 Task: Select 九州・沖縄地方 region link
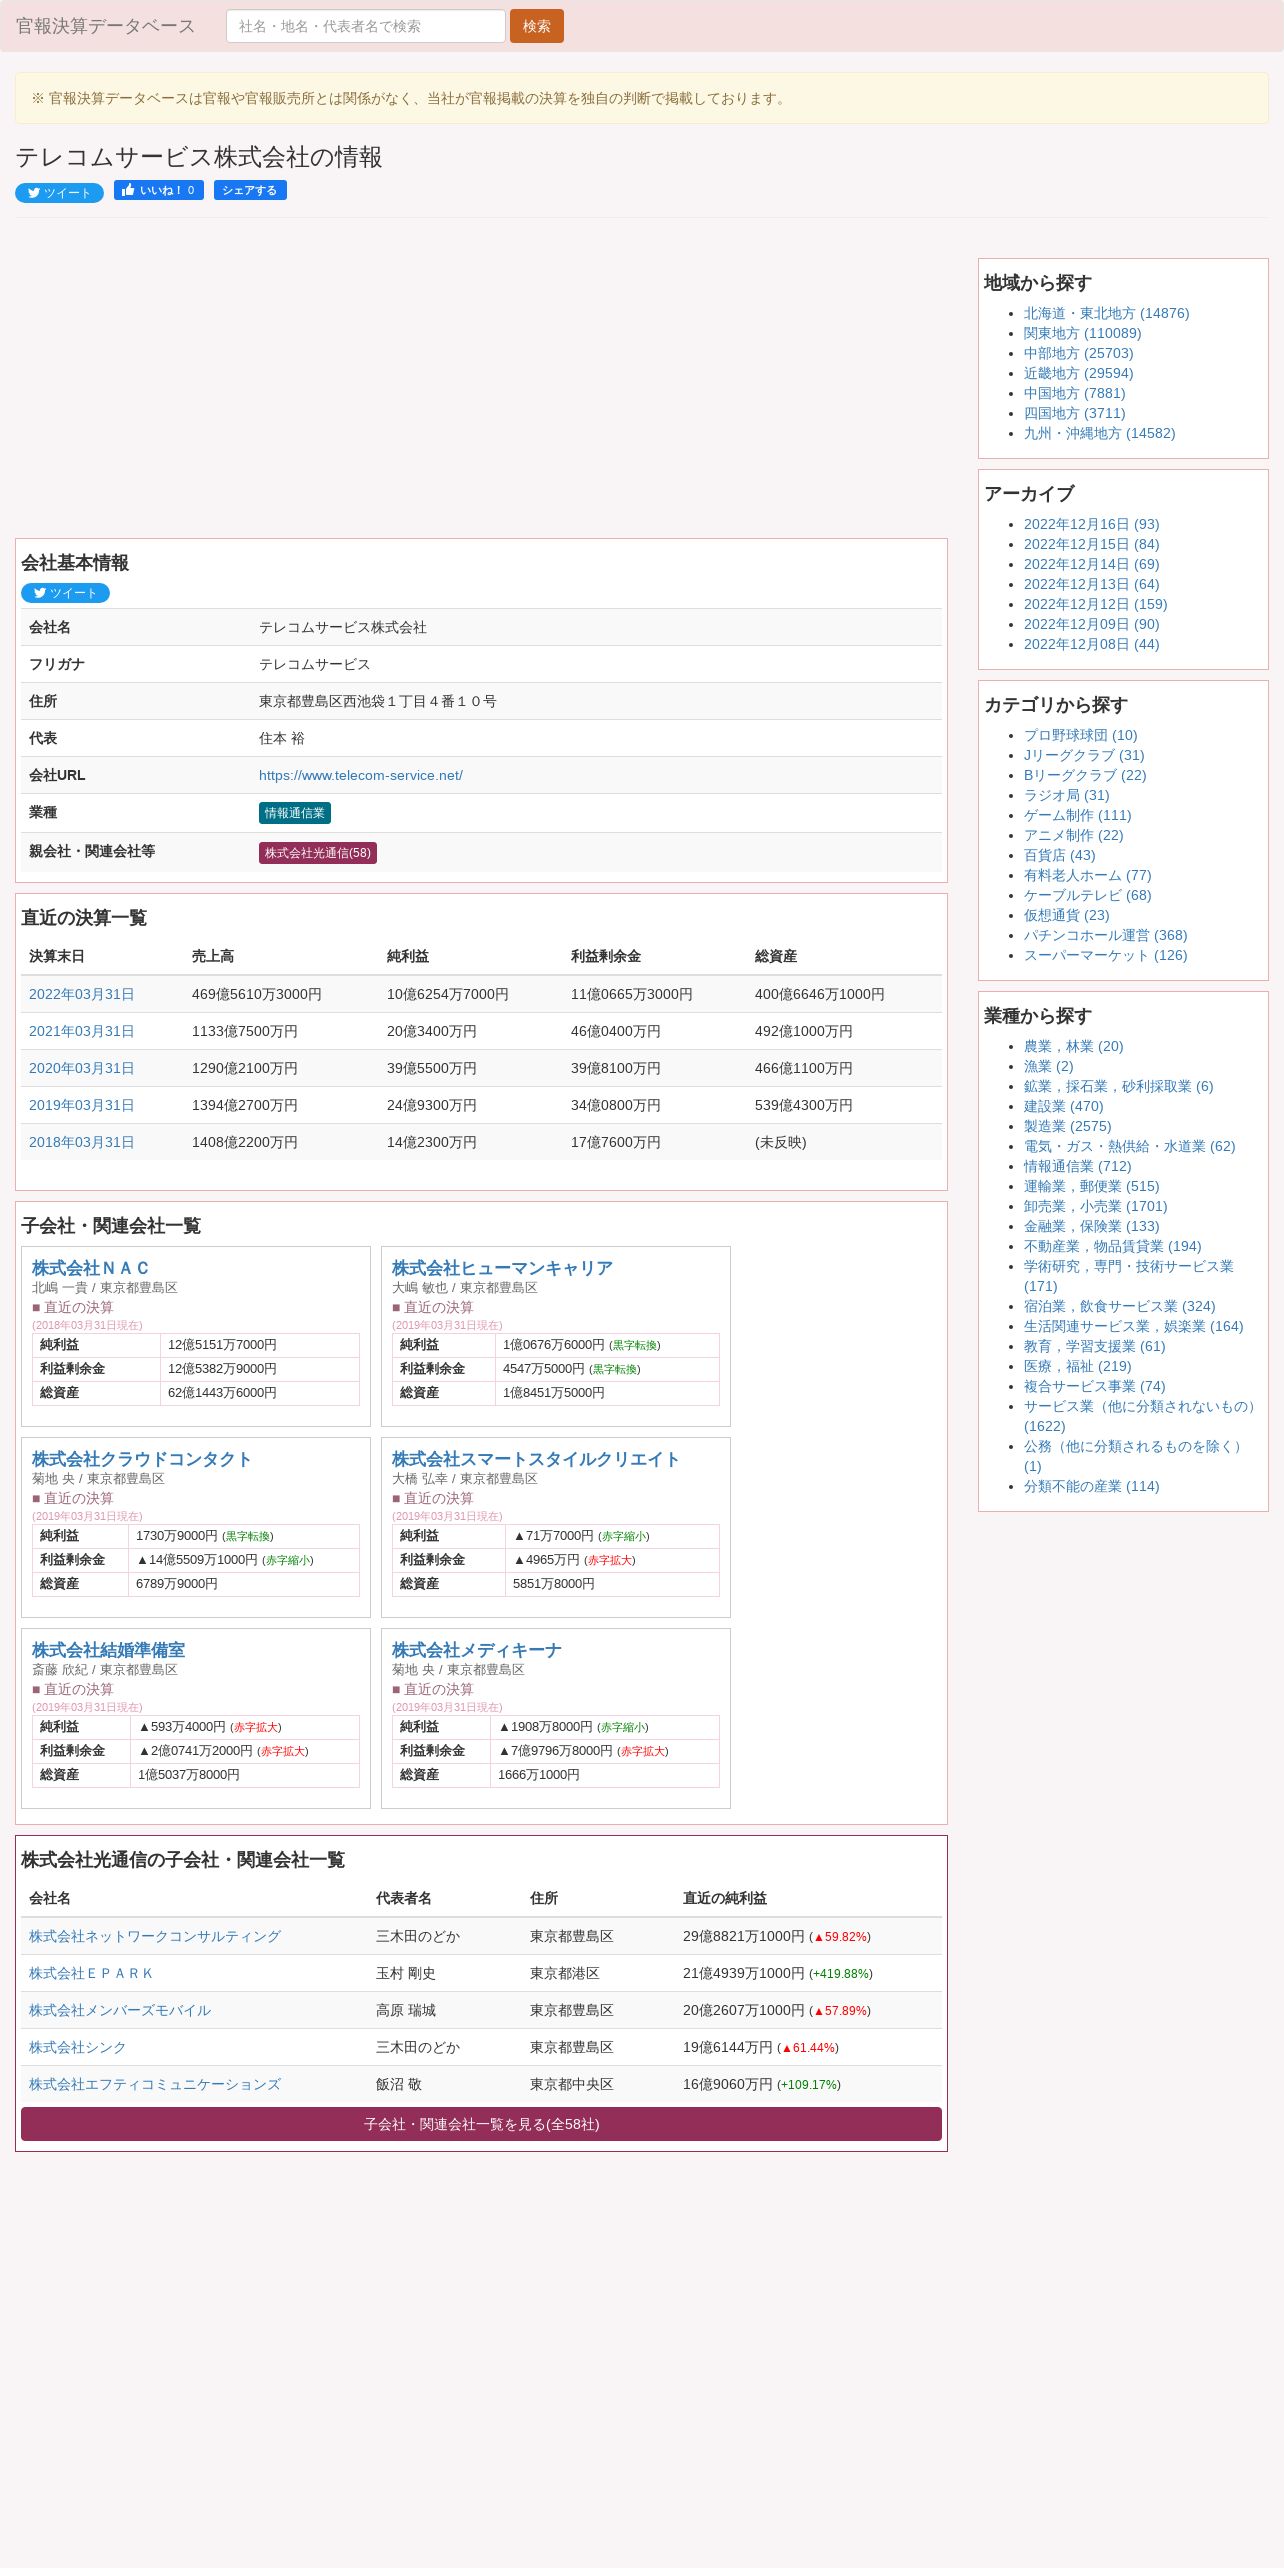(x=1099, y=433)
